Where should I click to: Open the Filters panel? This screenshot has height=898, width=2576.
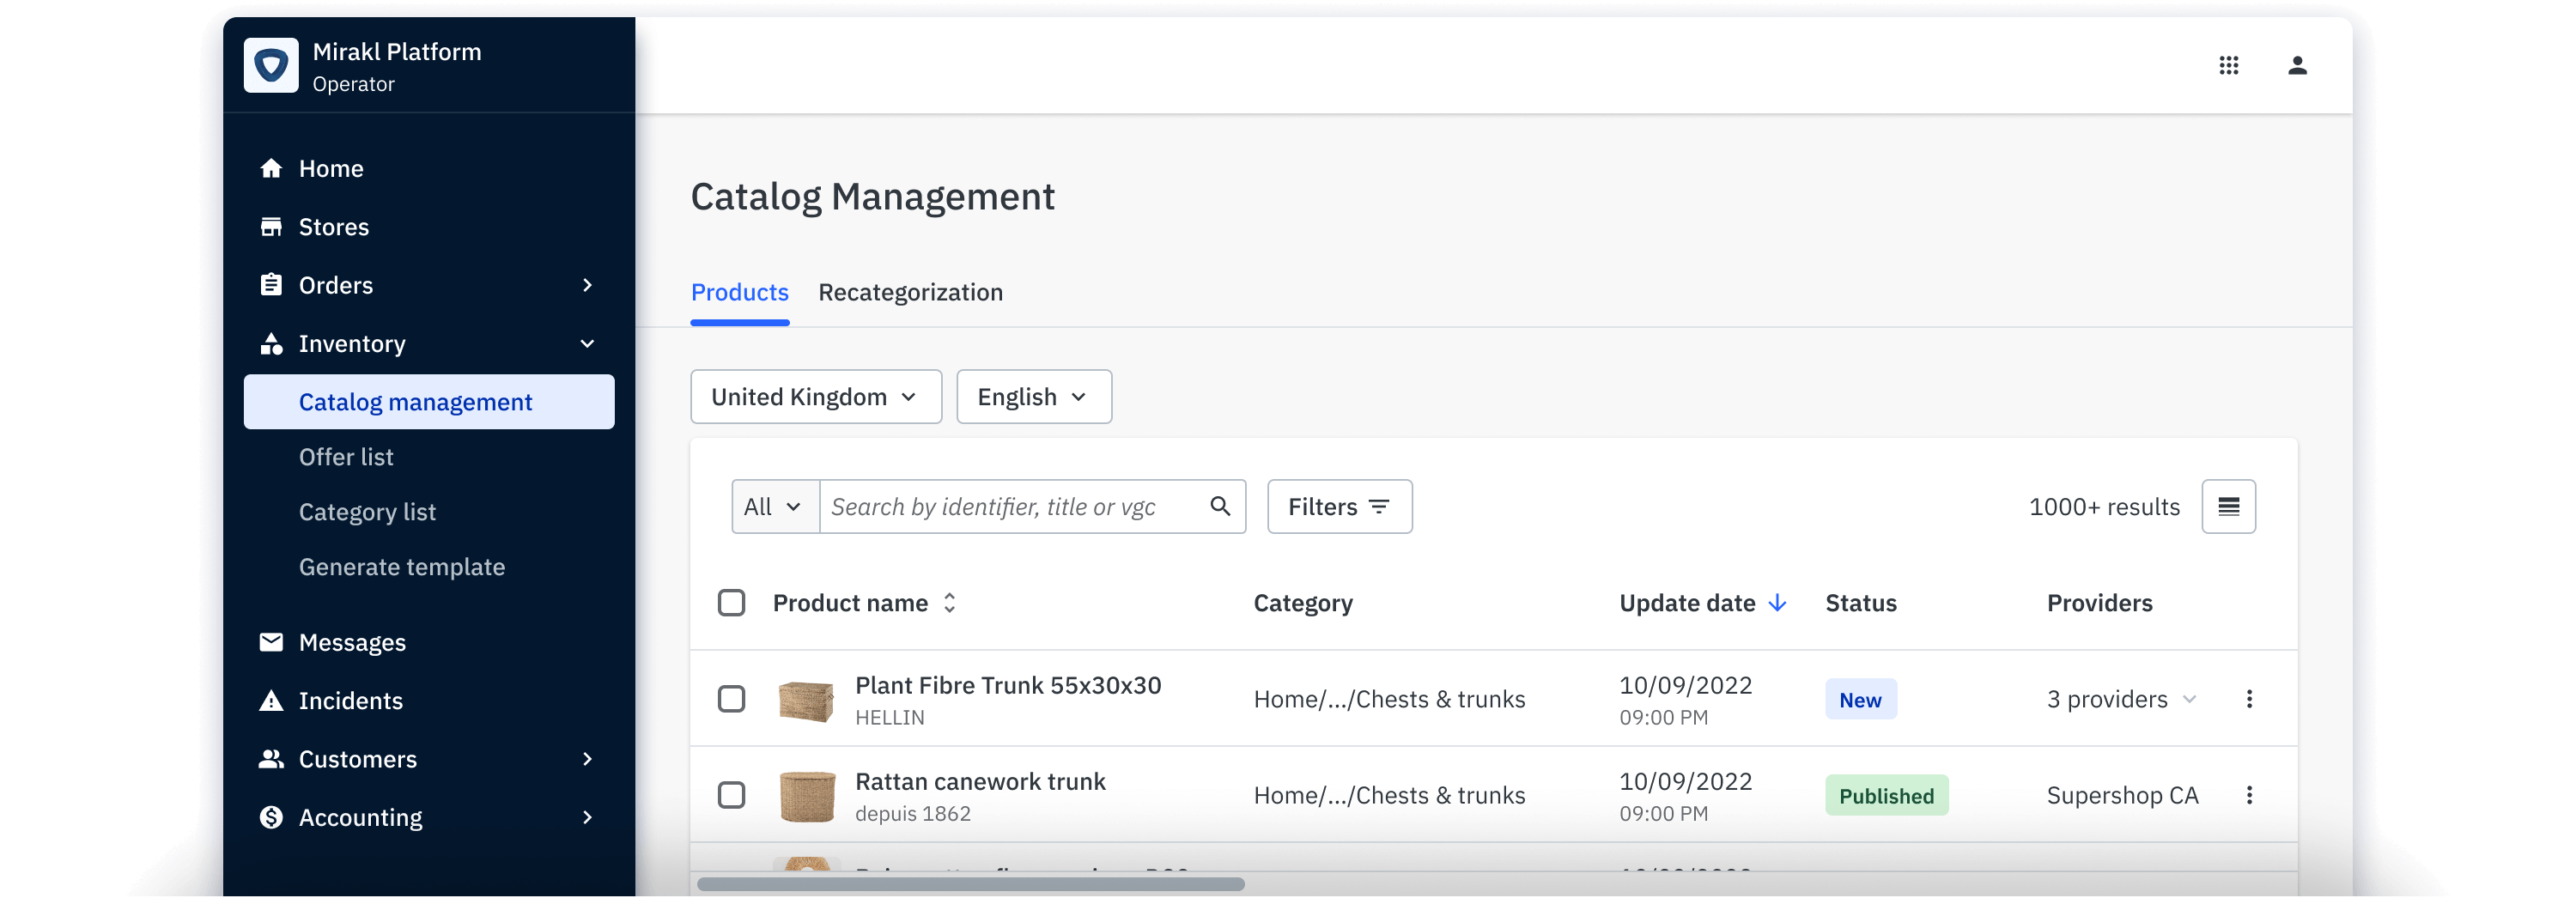tap(1338, 507)
